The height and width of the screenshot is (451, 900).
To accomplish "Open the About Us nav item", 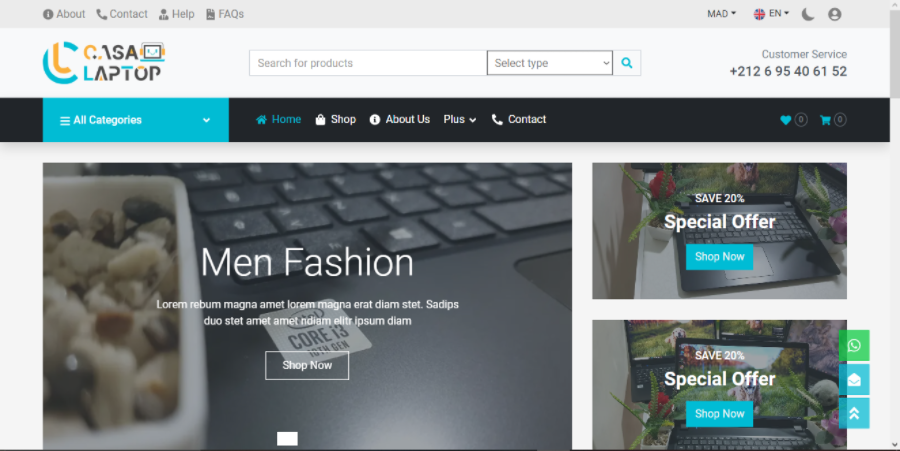I will [x=399, y=119].
